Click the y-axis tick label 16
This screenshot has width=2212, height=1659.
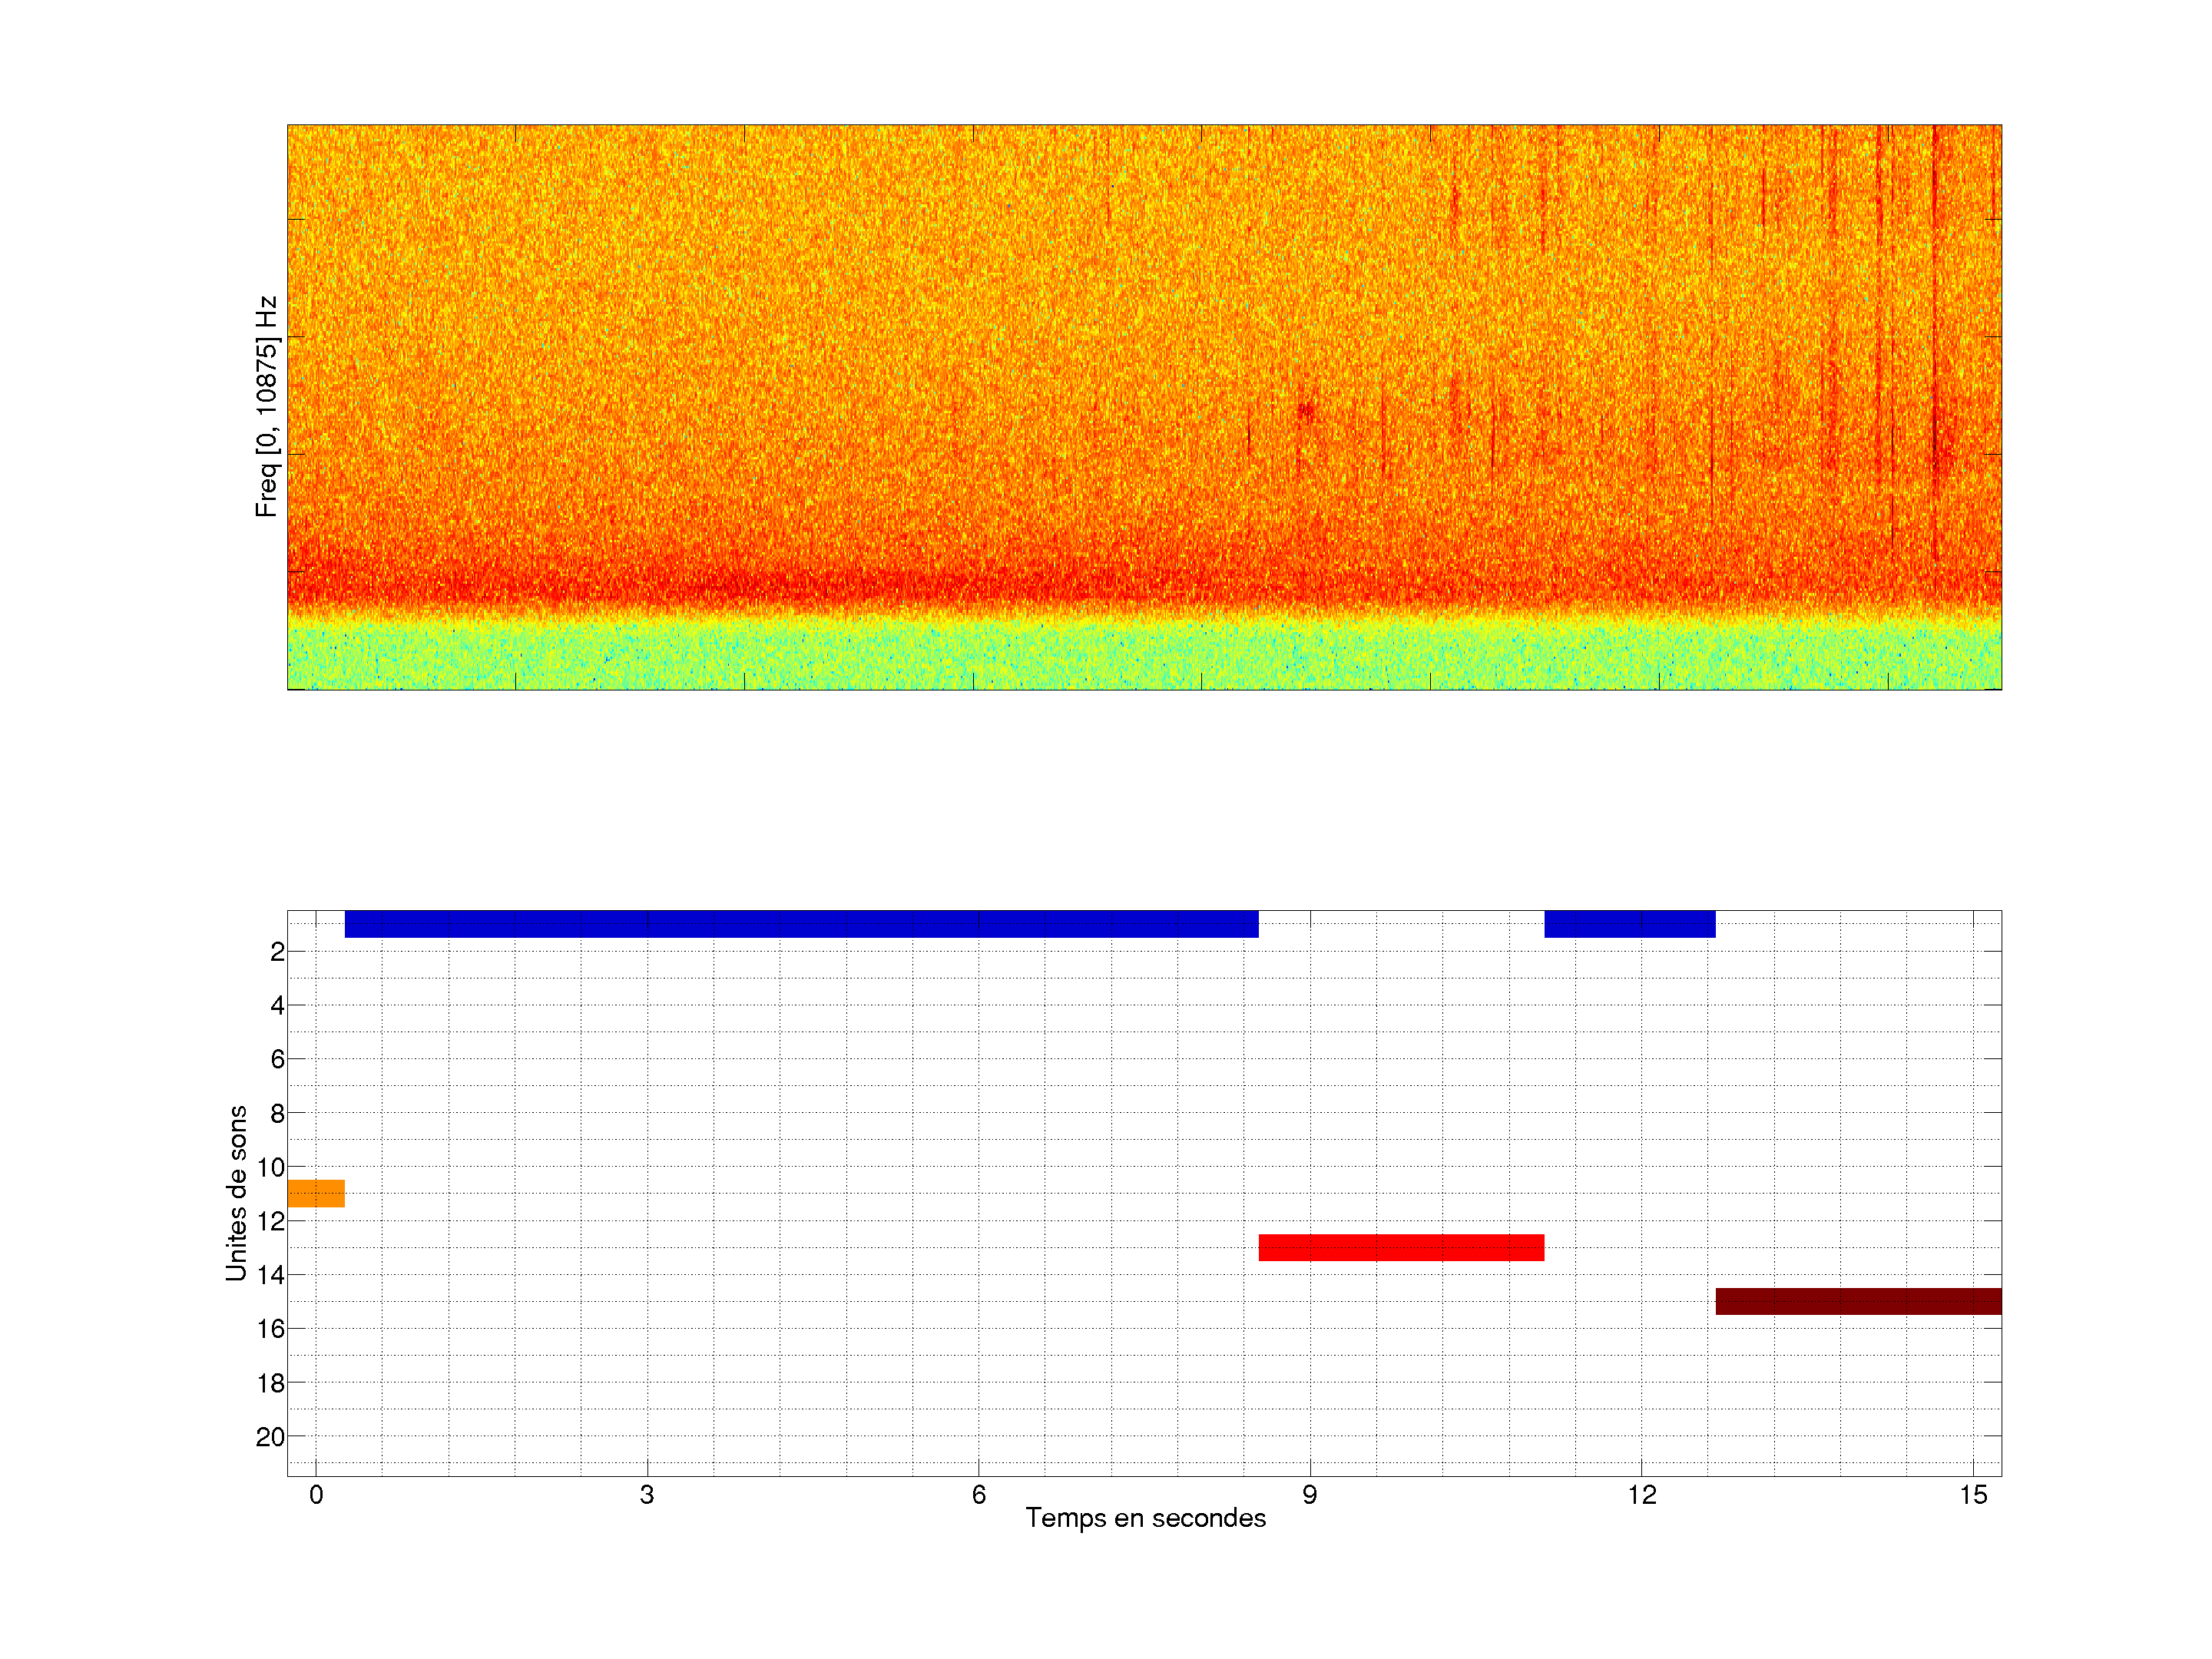[270, 1329]
